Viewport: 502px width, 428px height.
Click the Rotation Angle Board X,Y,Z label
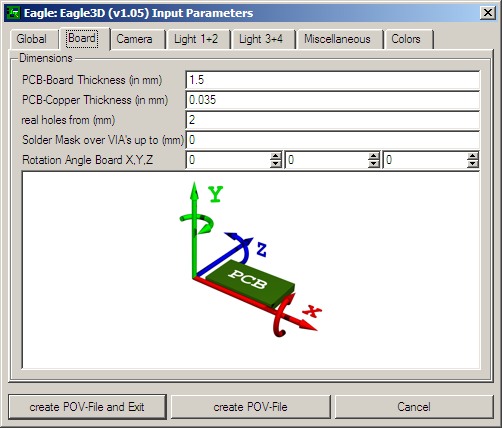tap(88, 160)
